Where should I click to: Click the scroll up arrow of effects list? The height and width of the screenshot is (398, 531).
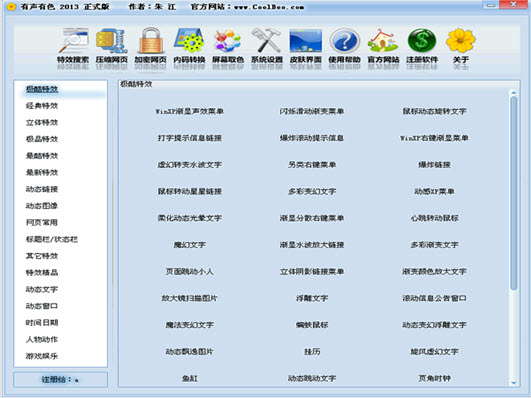[514, 92]
